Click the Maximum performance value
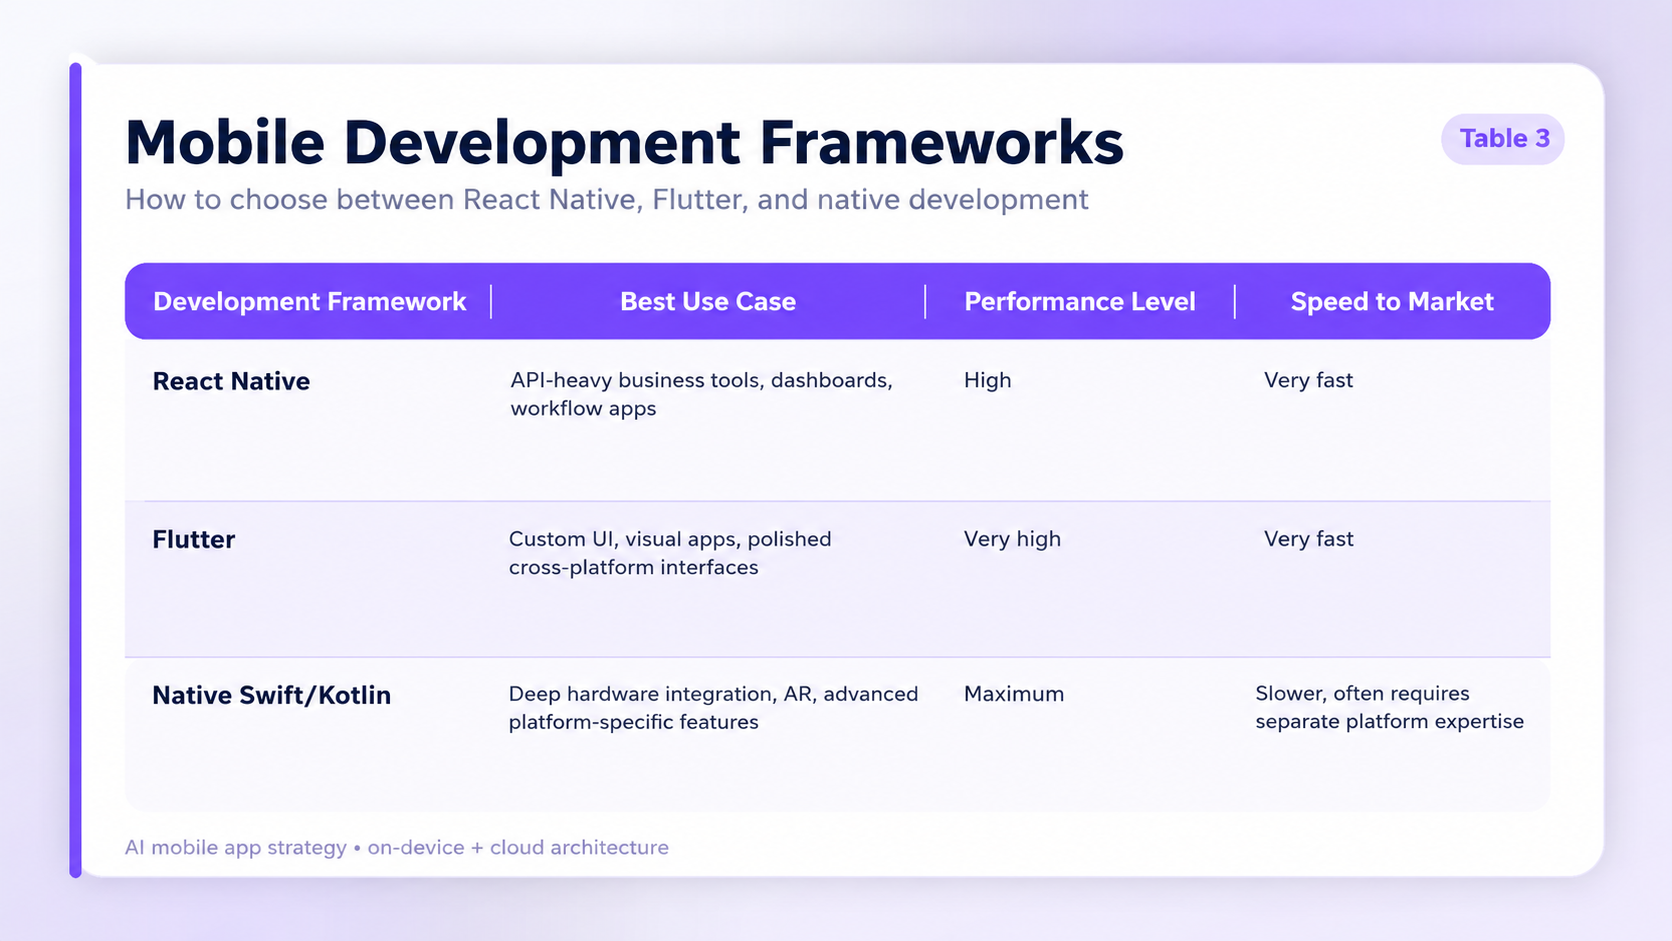The height and width of the screenshot is (941, 1672). click(x=1014, y=694)
